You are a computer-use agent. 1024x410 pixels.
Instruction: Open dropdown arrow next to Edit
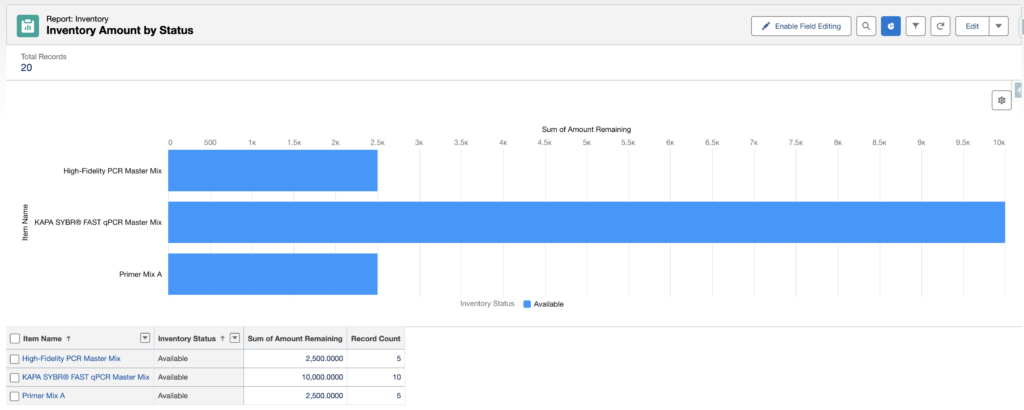click(x=999, y=26)
